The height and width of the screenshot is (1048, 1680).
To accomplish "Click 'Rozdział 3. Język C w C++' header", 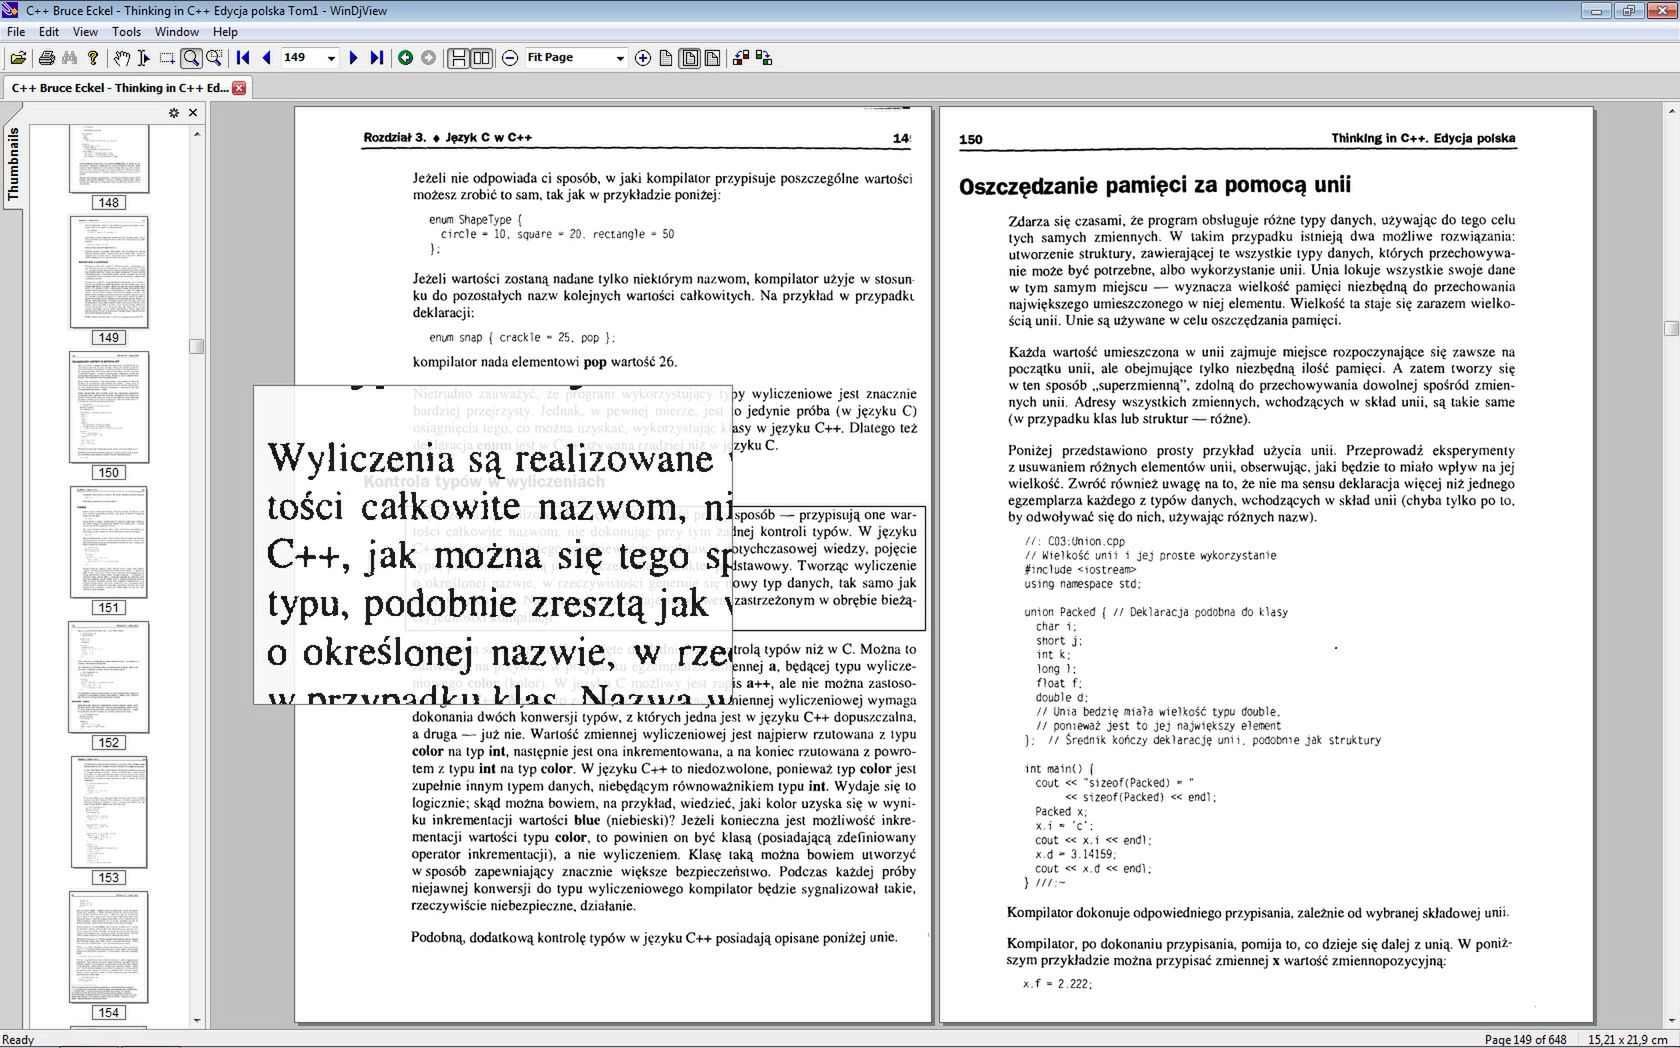I will click(447, 138).
